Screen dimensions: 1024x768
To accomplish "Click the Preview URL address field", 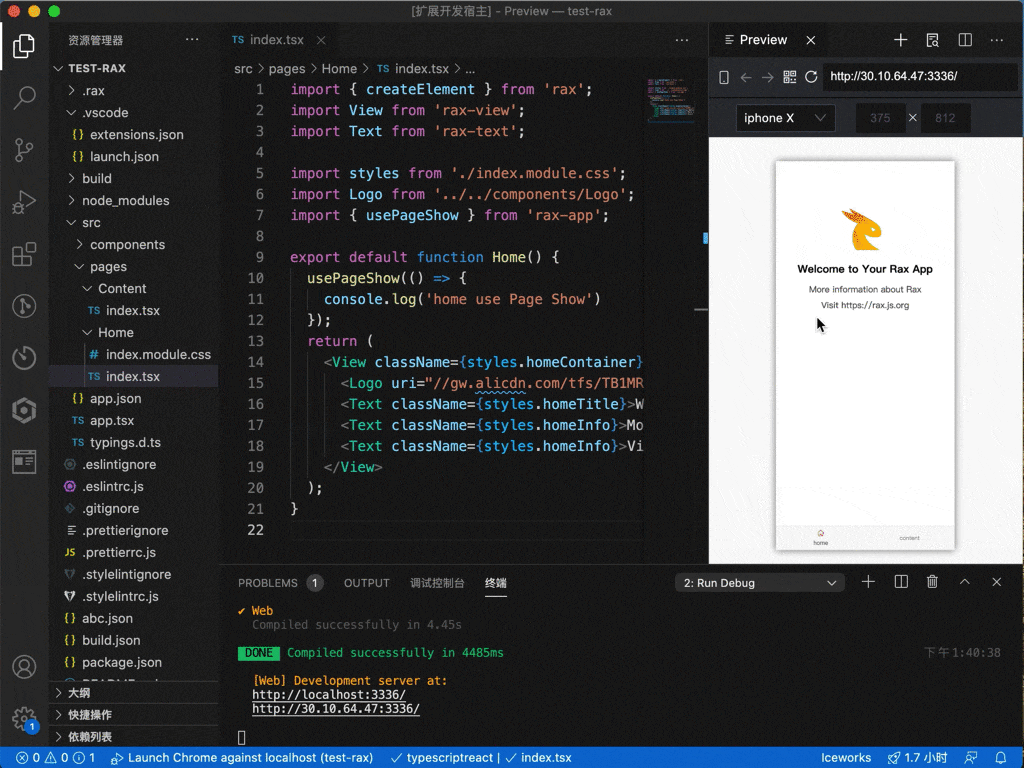I will pos(920,76).
